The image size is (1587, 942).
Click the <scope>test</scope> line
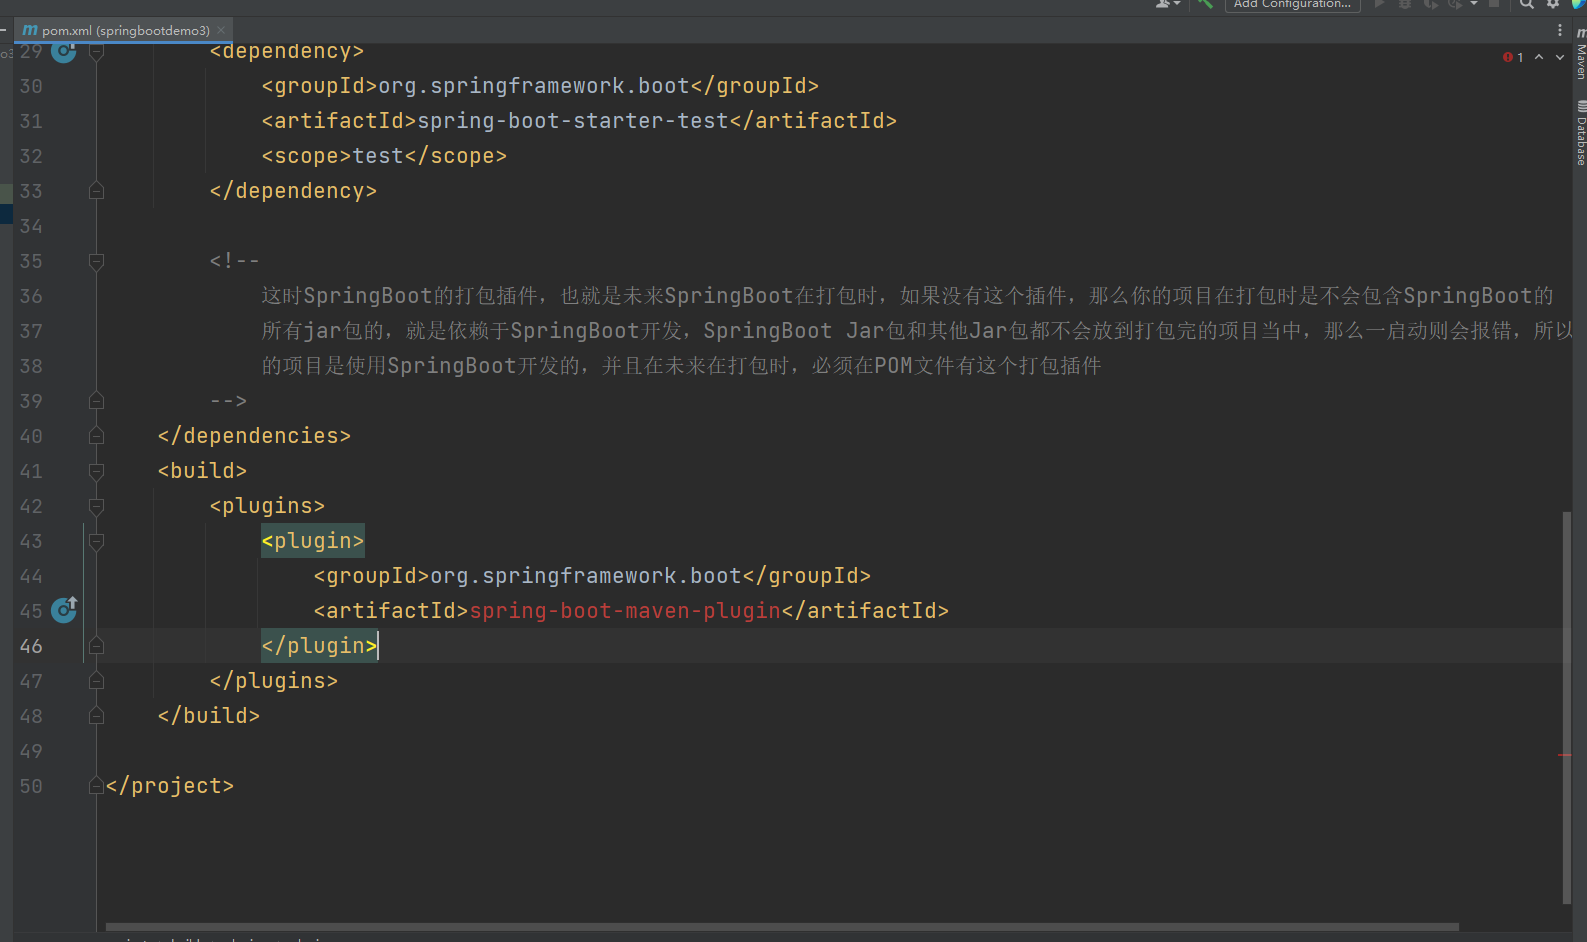coord(384,156)
